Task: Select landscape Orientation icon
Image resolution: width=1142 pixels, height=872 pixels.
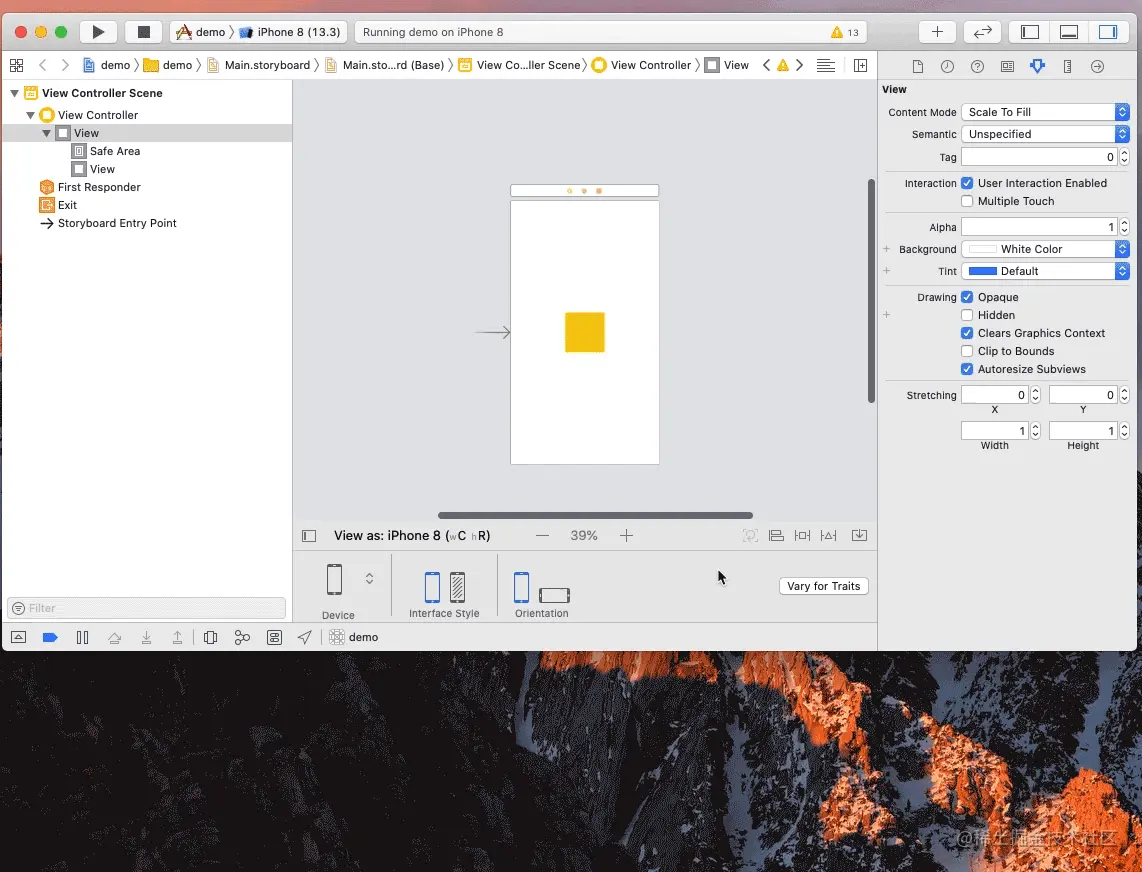Action: pyautogui.click(x=554, y=595)
